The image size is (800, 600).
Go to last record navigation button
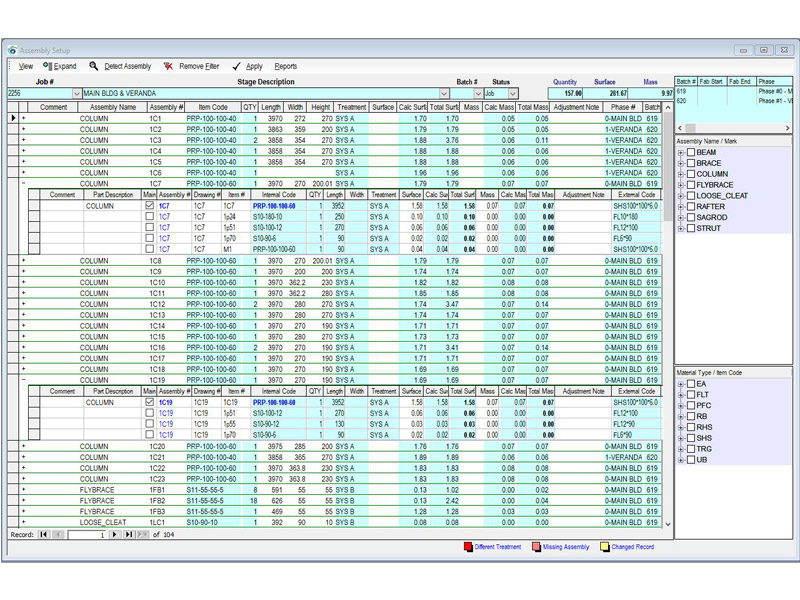tap(129, 534)
